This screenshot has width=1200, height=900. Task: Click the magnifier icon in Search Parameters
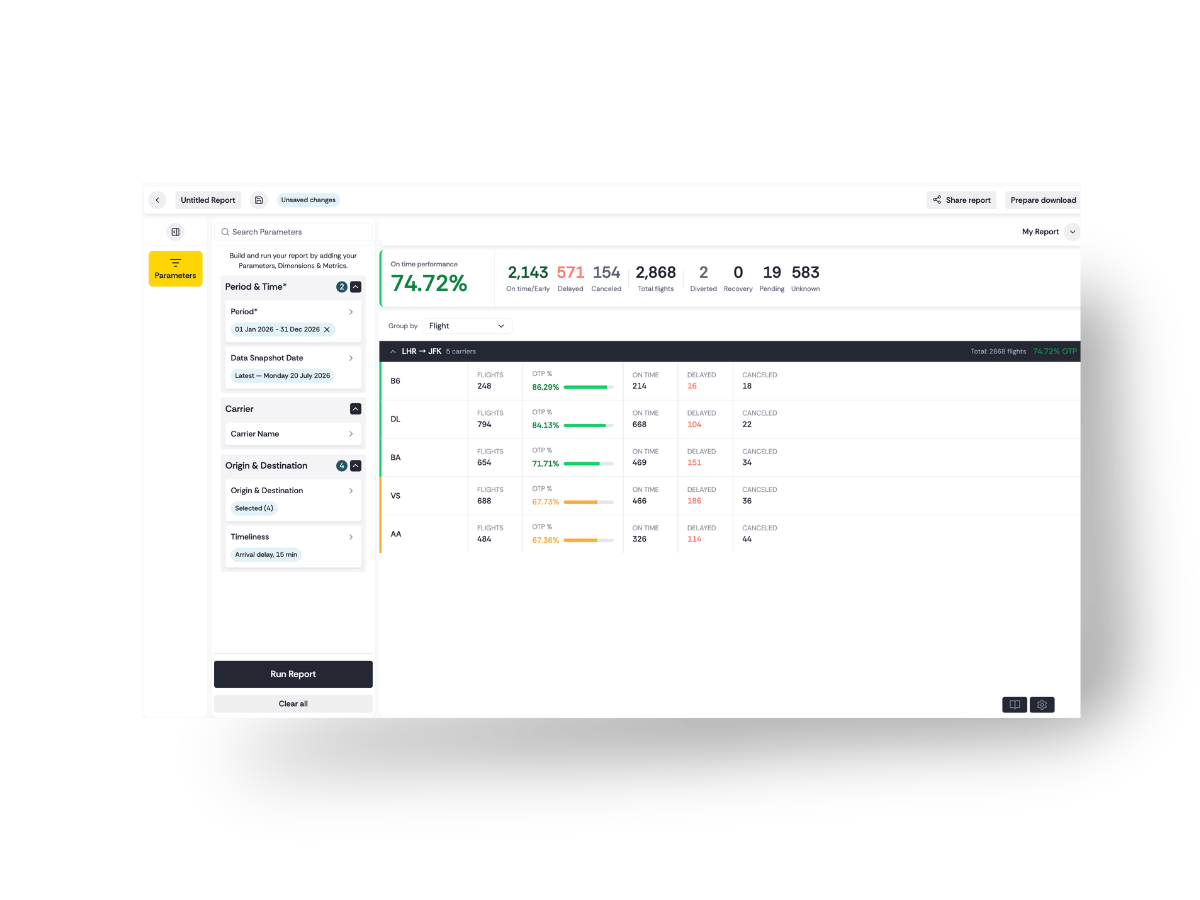[225, 232]
